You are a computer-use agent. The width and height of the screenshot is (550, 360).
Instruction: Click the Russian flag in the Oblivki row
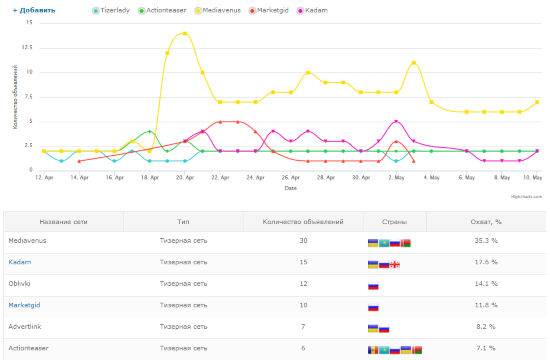[x=373, y=286]
